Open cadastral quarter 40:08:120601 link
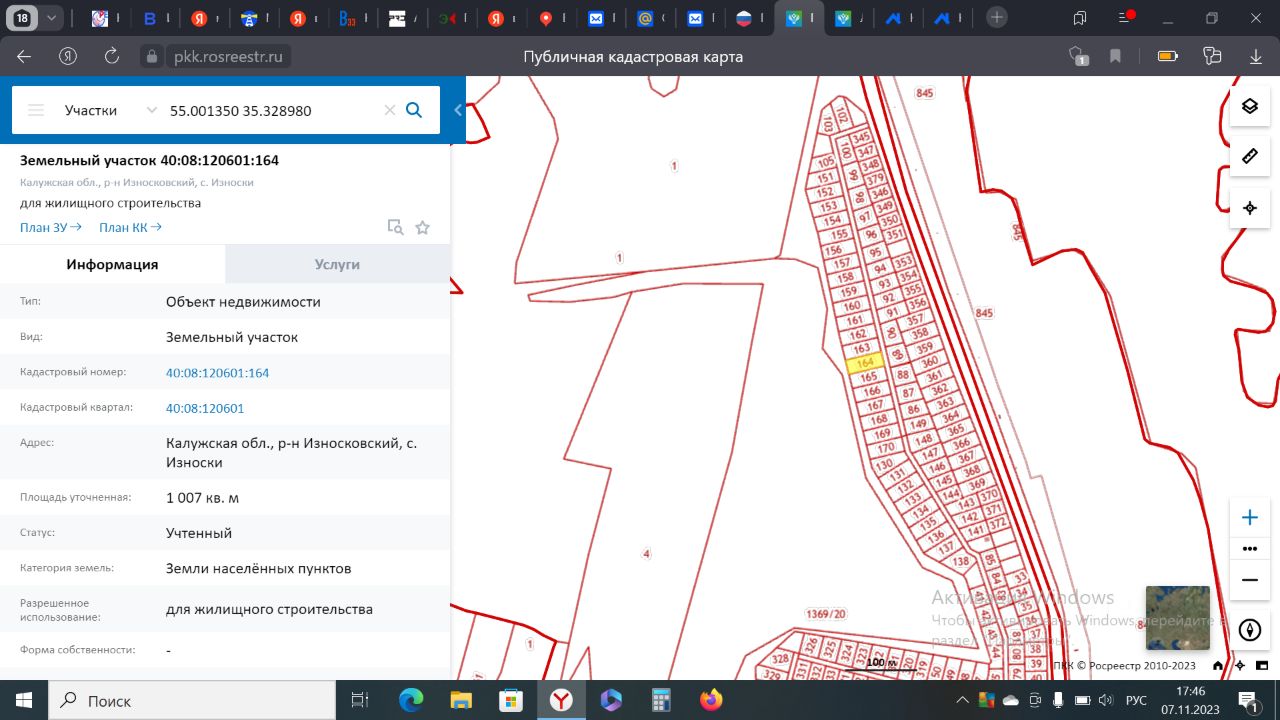1280x720 pixels. (x=205, y=408)
